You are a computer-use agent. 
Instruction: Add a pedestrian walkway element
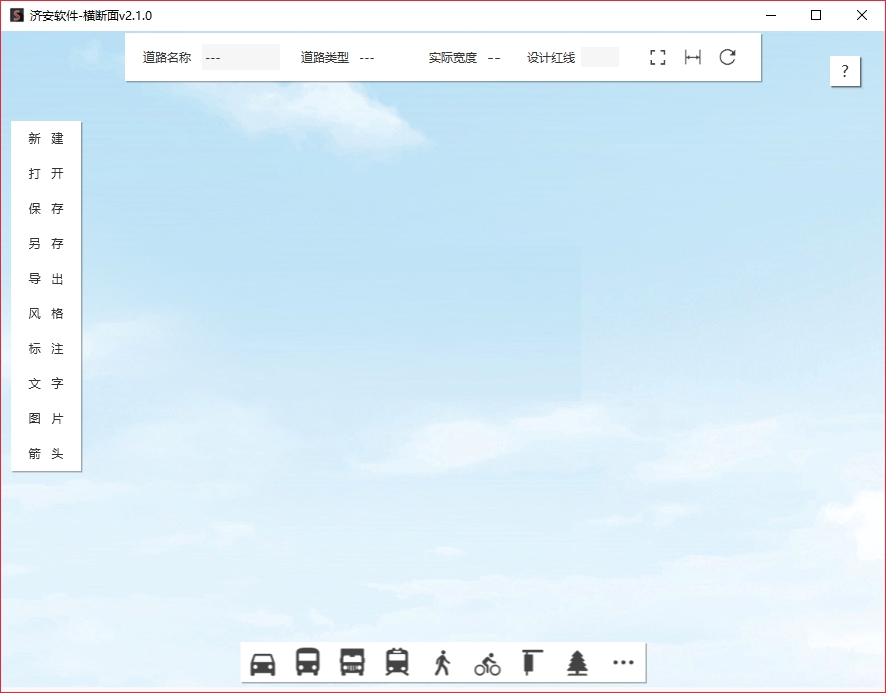(442, 662)
